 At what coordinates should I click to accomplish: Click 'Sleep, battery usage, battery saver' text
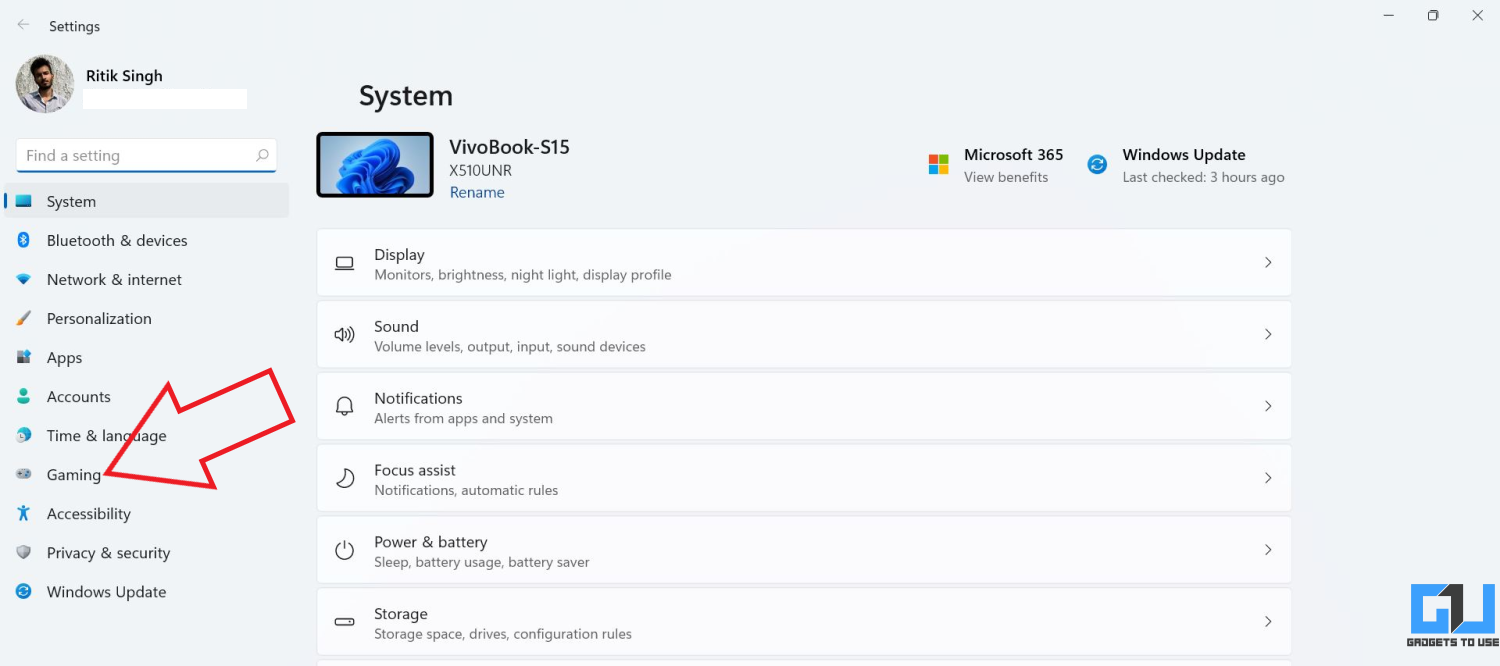point(482,562)
